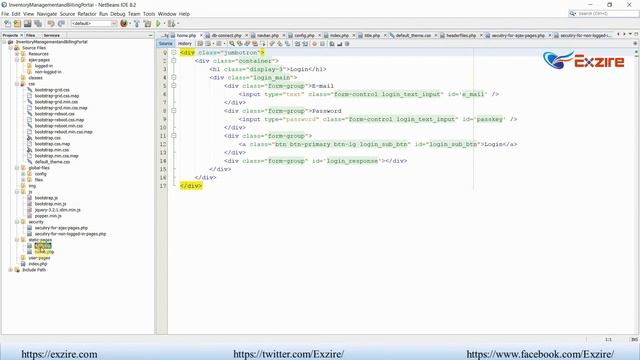Click the New File toolbar icon
This screenshot has width=640, height=360.
(x=7, y=24)
